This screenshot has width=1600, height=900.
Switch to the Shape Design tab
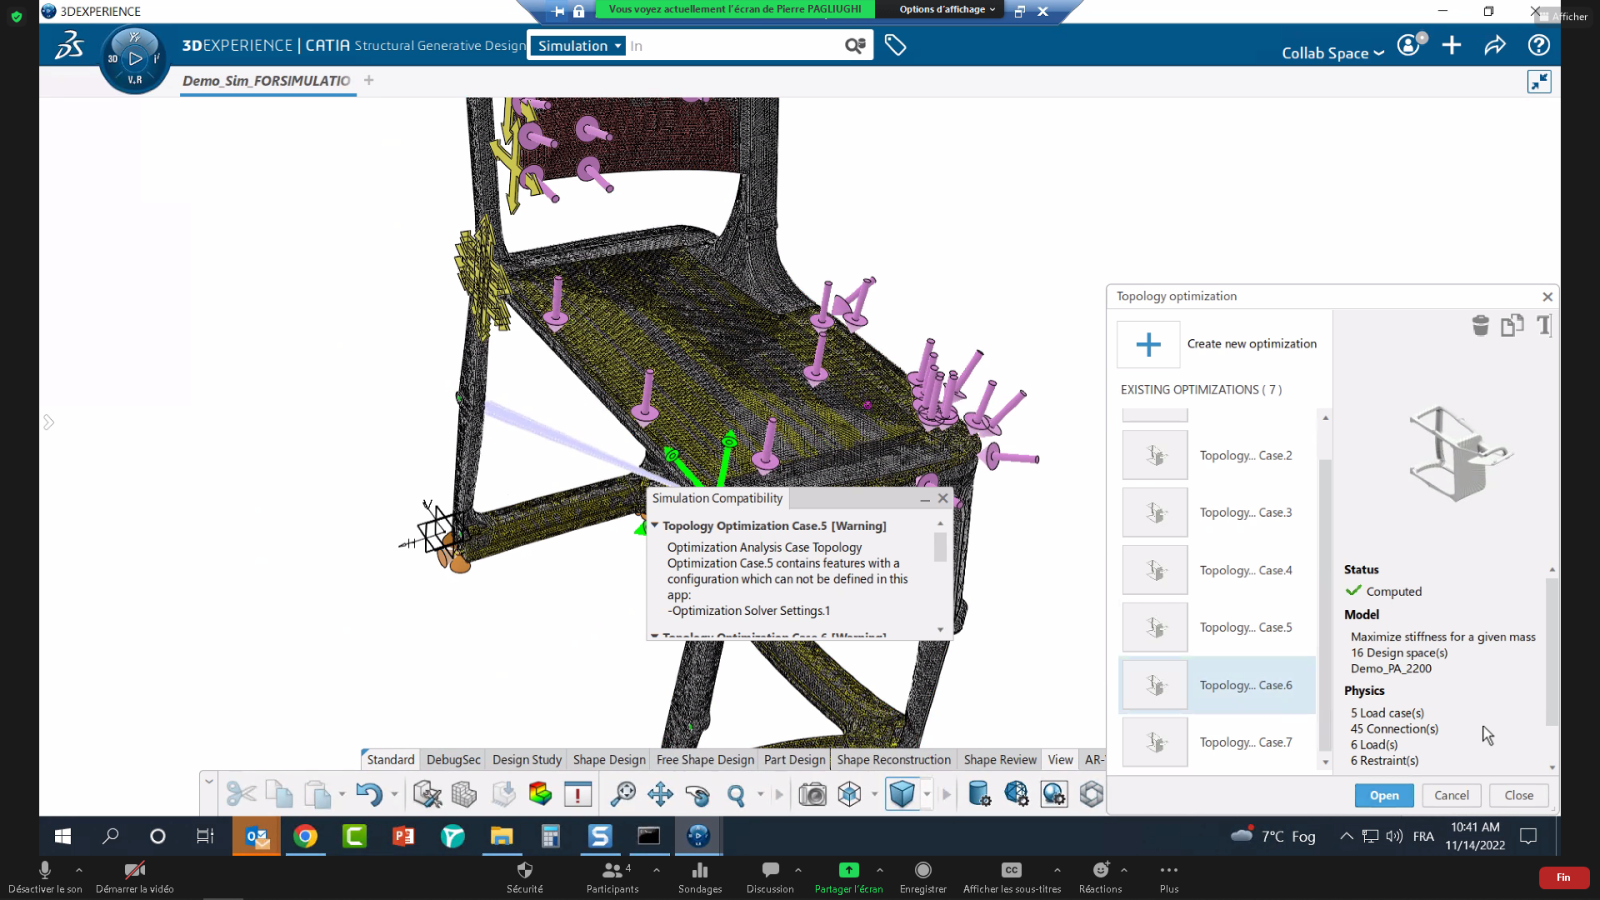pyautogui.click(x=609, y=760)
